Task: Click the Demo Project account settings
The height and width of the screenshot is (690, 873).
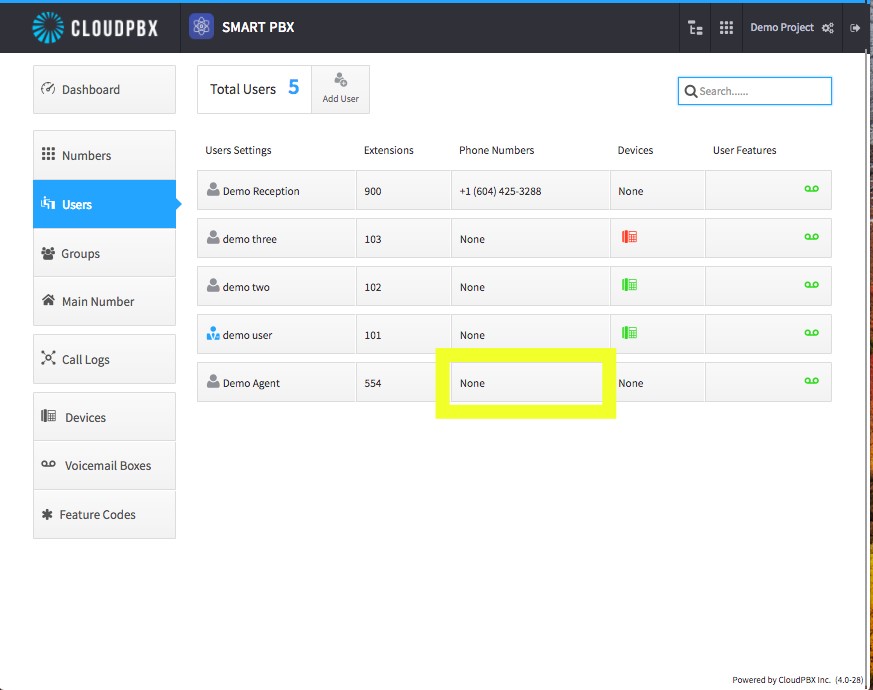Action: [x=791, y=27]
